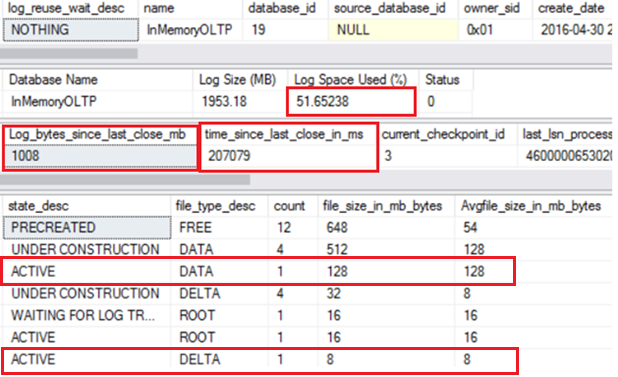Click ACTIVE in the DELTA row
The height and width of the screenshot is (377, 618).
click(x=33, y=360)
